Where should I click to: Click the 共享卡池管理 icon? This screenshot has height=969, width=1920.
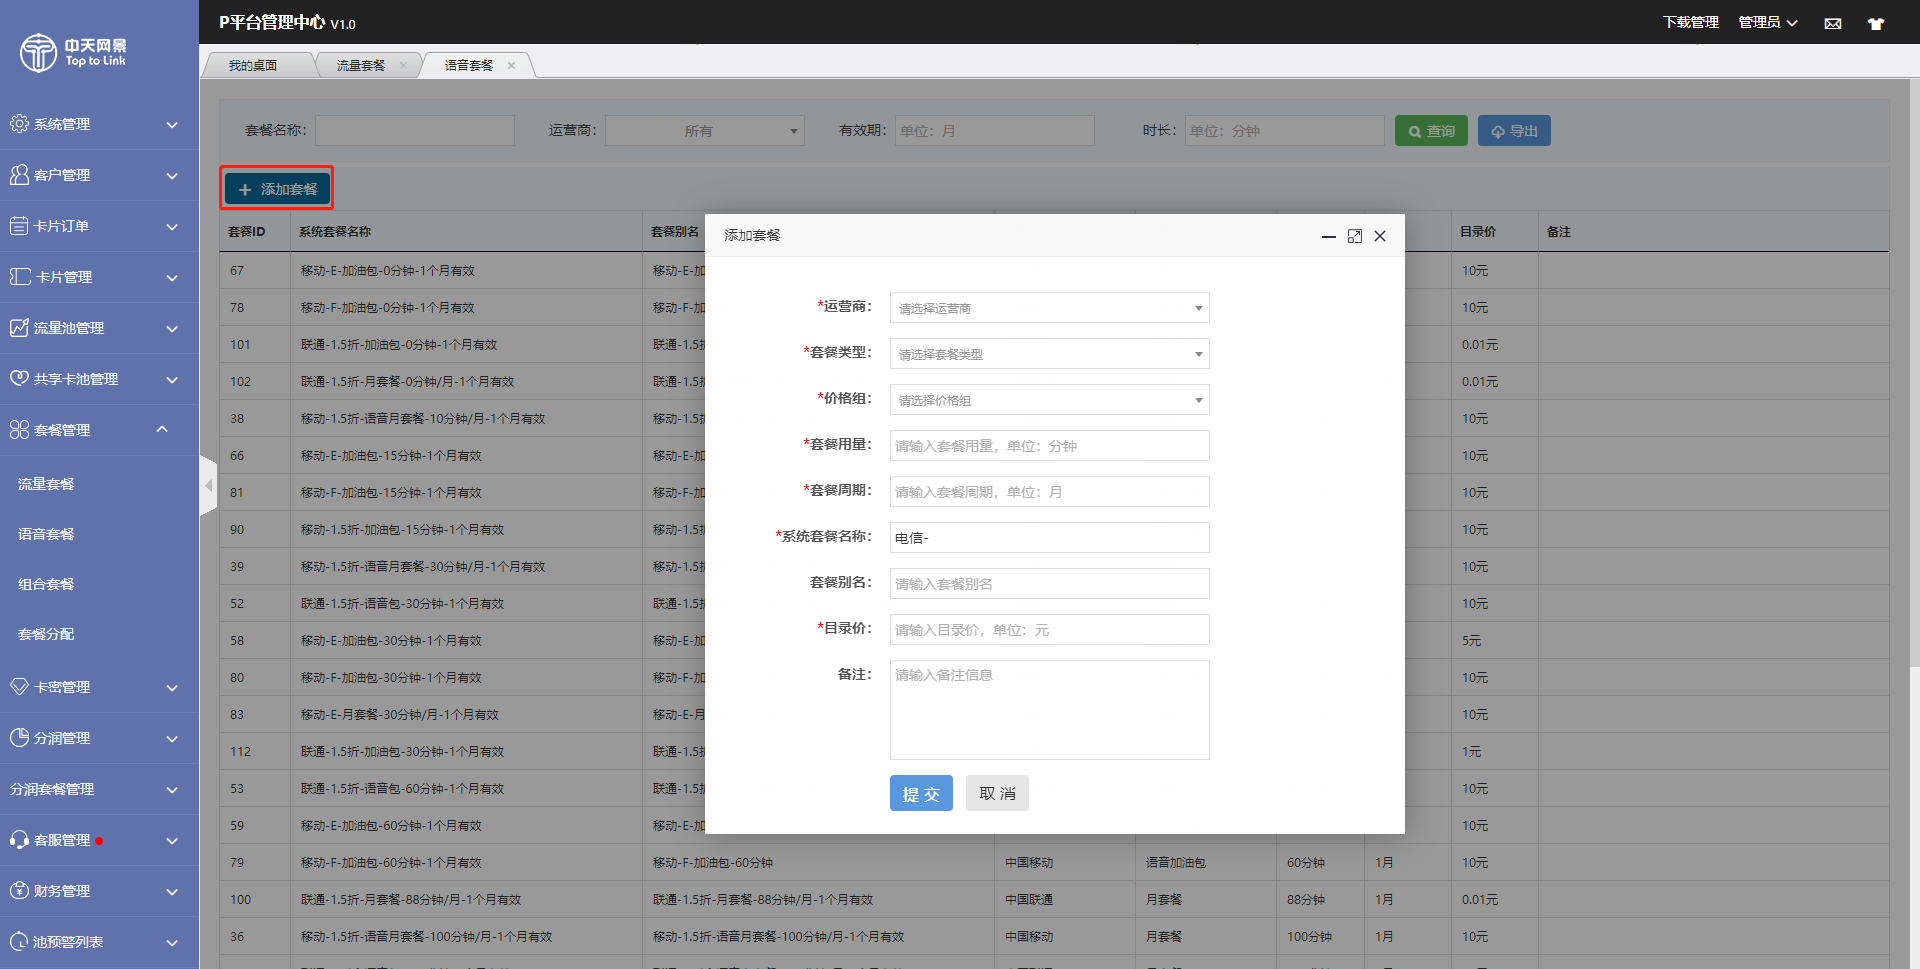click(19, 379)
